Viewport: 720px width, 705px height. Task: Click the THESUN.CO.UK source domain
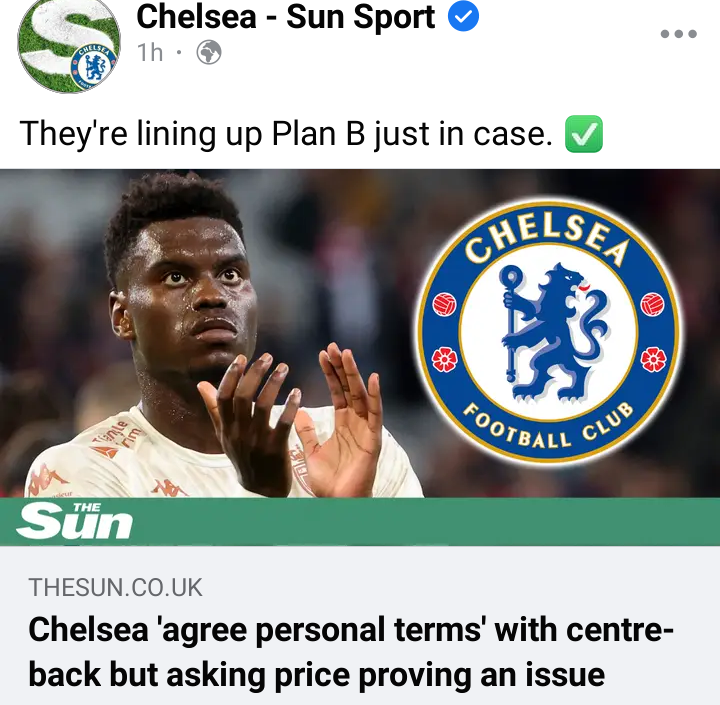(x=115, y=587)
